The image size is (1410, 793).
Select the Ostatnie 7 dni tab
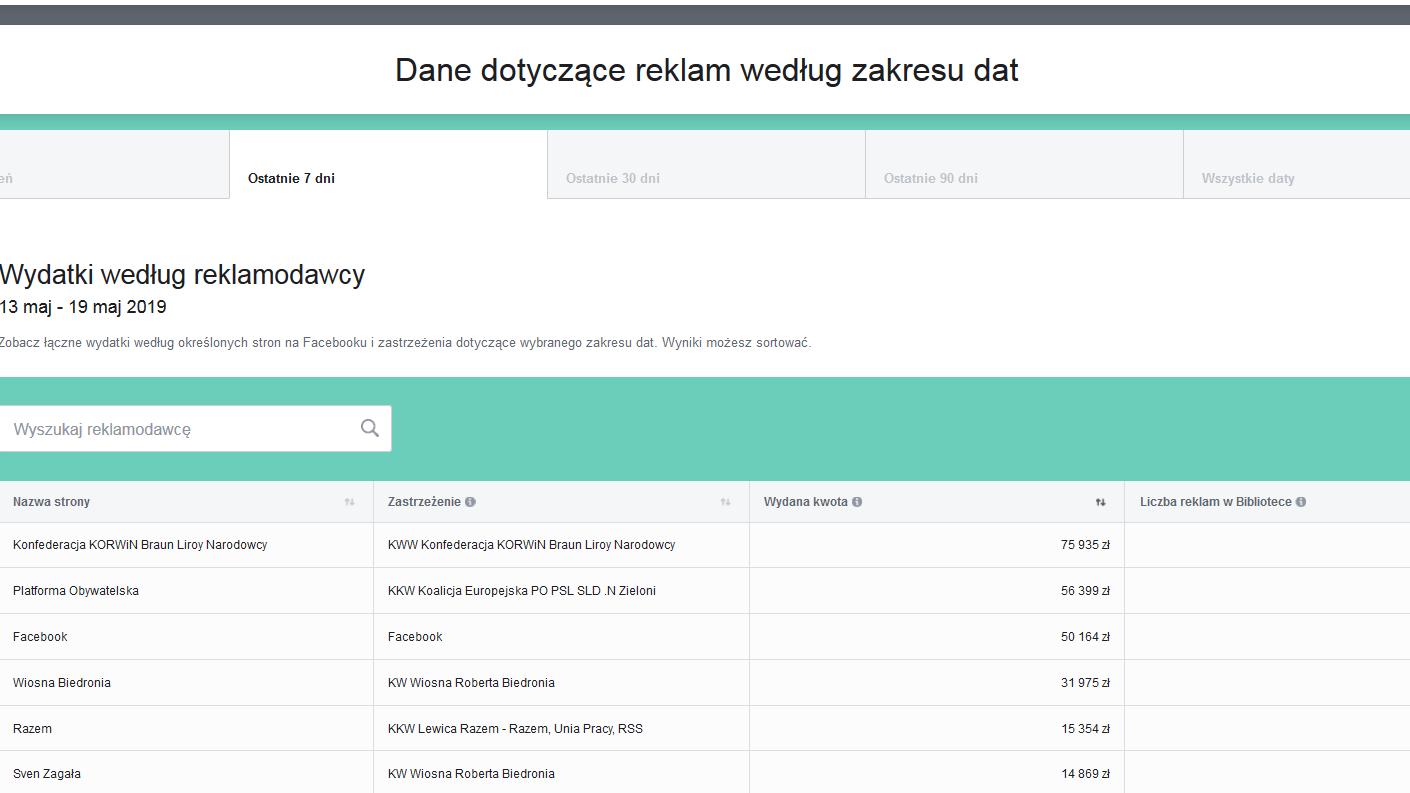point(388,165)
